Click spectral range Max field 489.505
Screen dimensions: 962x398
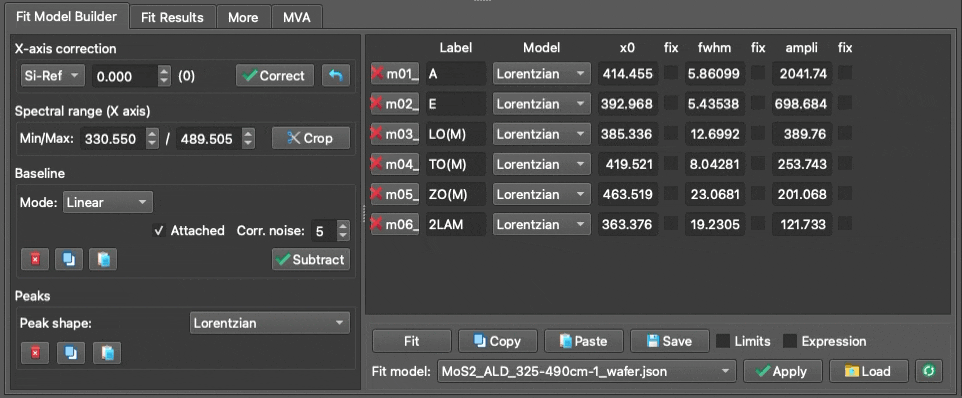click(x=209, y=139)
